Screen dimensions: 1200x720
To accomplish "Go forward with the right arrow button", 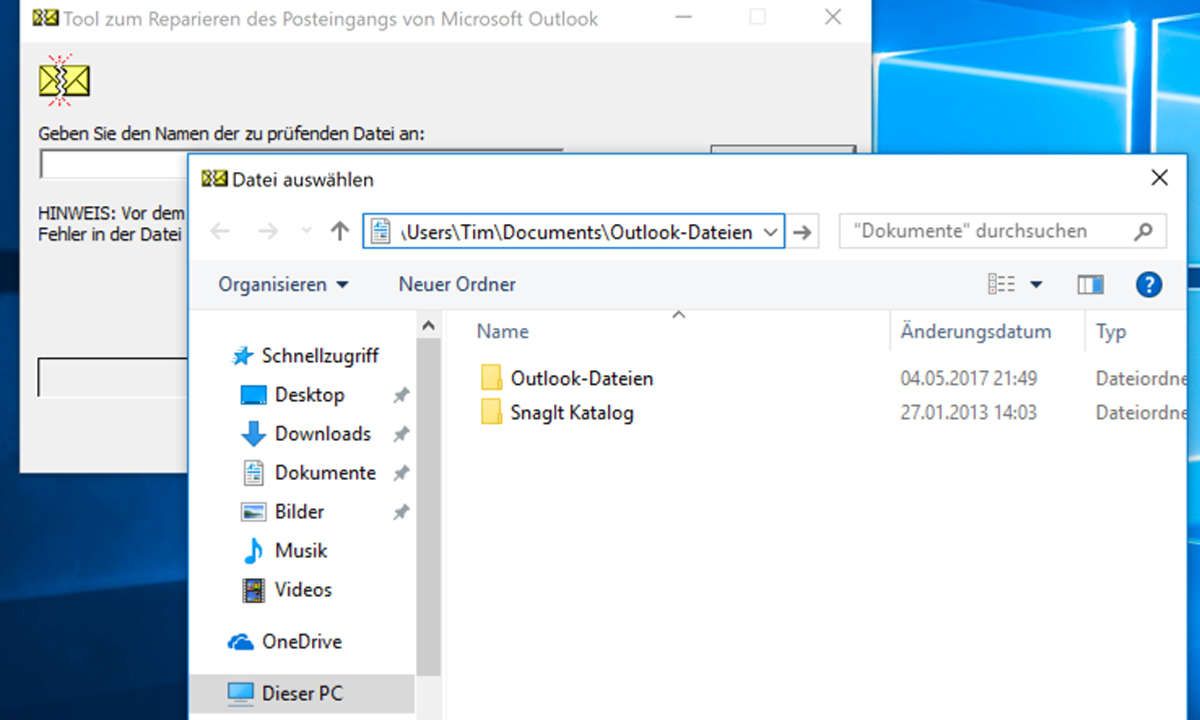I will [267, 232].
